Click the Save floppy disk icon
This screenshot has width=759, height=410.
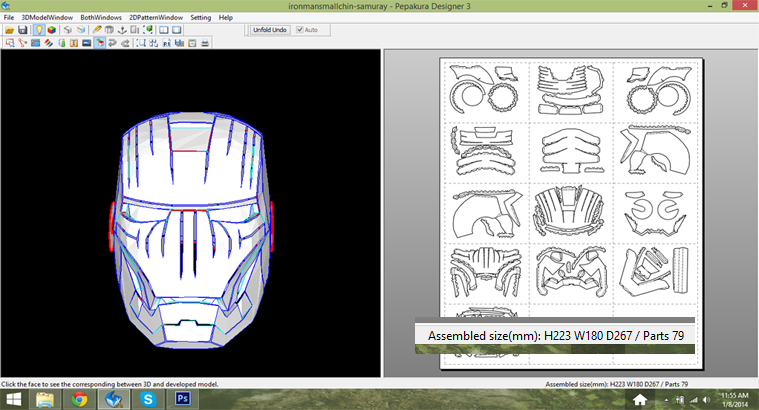pyautogui.click(x=22, y=30)
